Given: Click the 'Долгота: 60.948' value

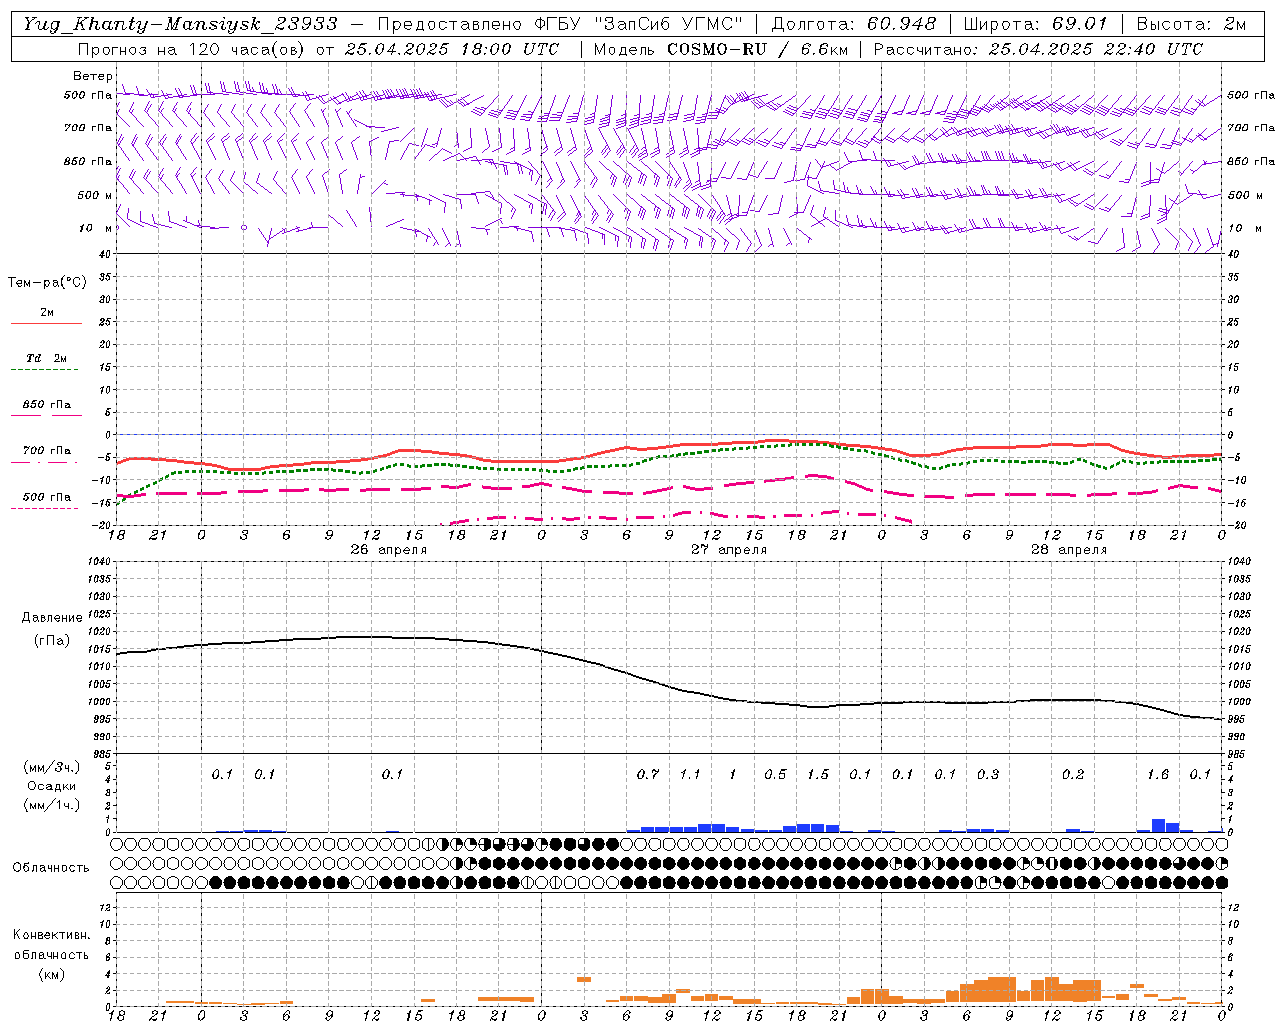Looking at the screenshot, I should tap(854, 24).
